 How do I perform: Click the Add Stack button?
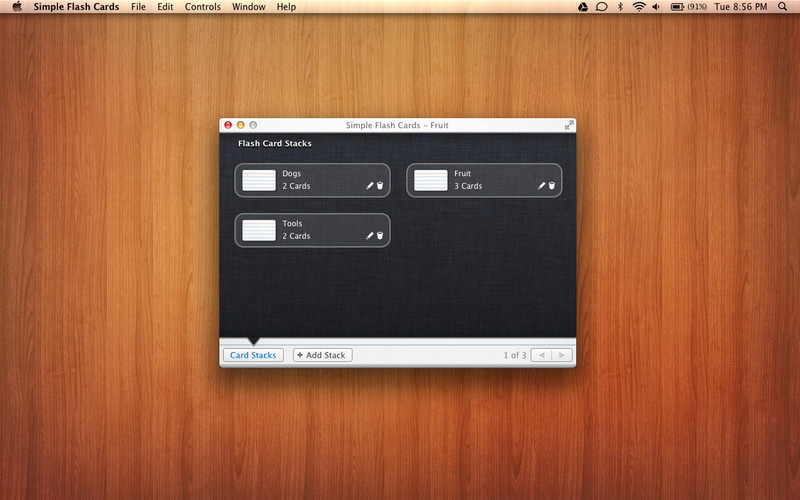click(322, 355)
